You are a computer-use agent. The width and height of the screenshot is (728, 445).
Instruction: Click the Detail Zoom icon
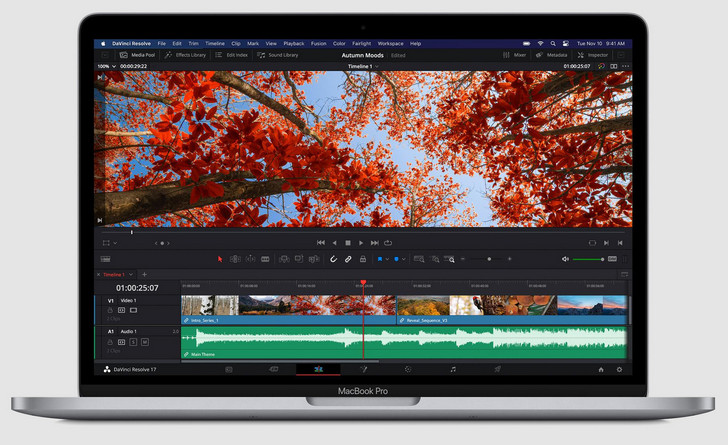coord(435,259)
